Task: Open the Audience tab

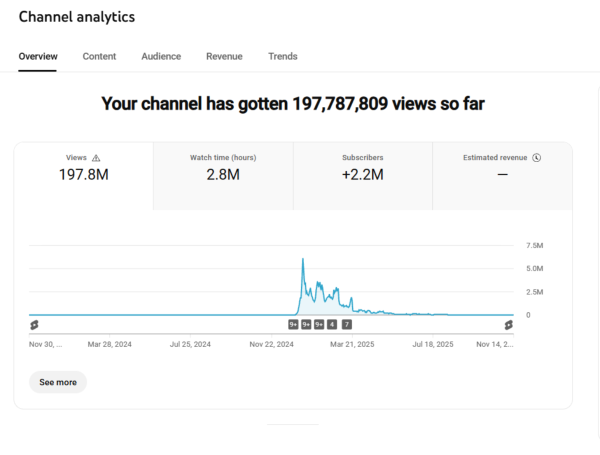Action: click(x=161, y=57)
